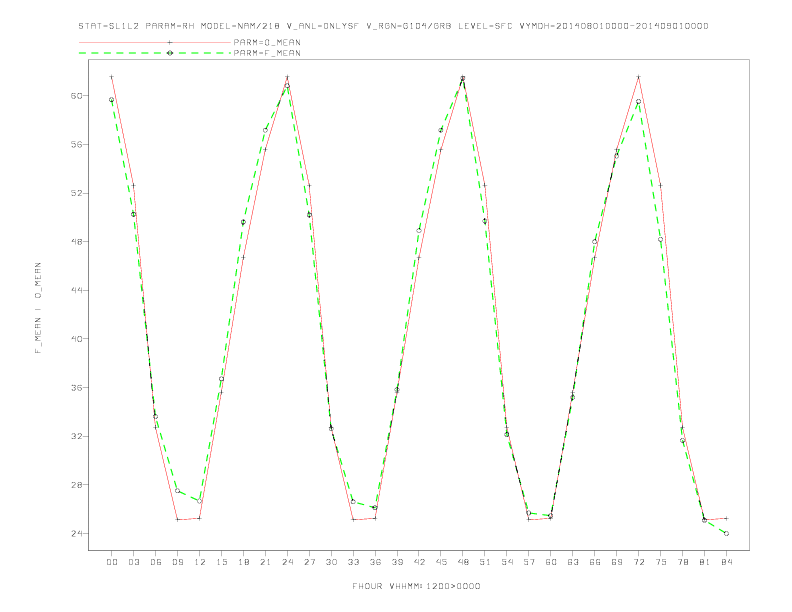Select the F_MEAN circle data point at hour 72
Image resolution: width=792 pixels, height=612 pixels.
[638, 101]
